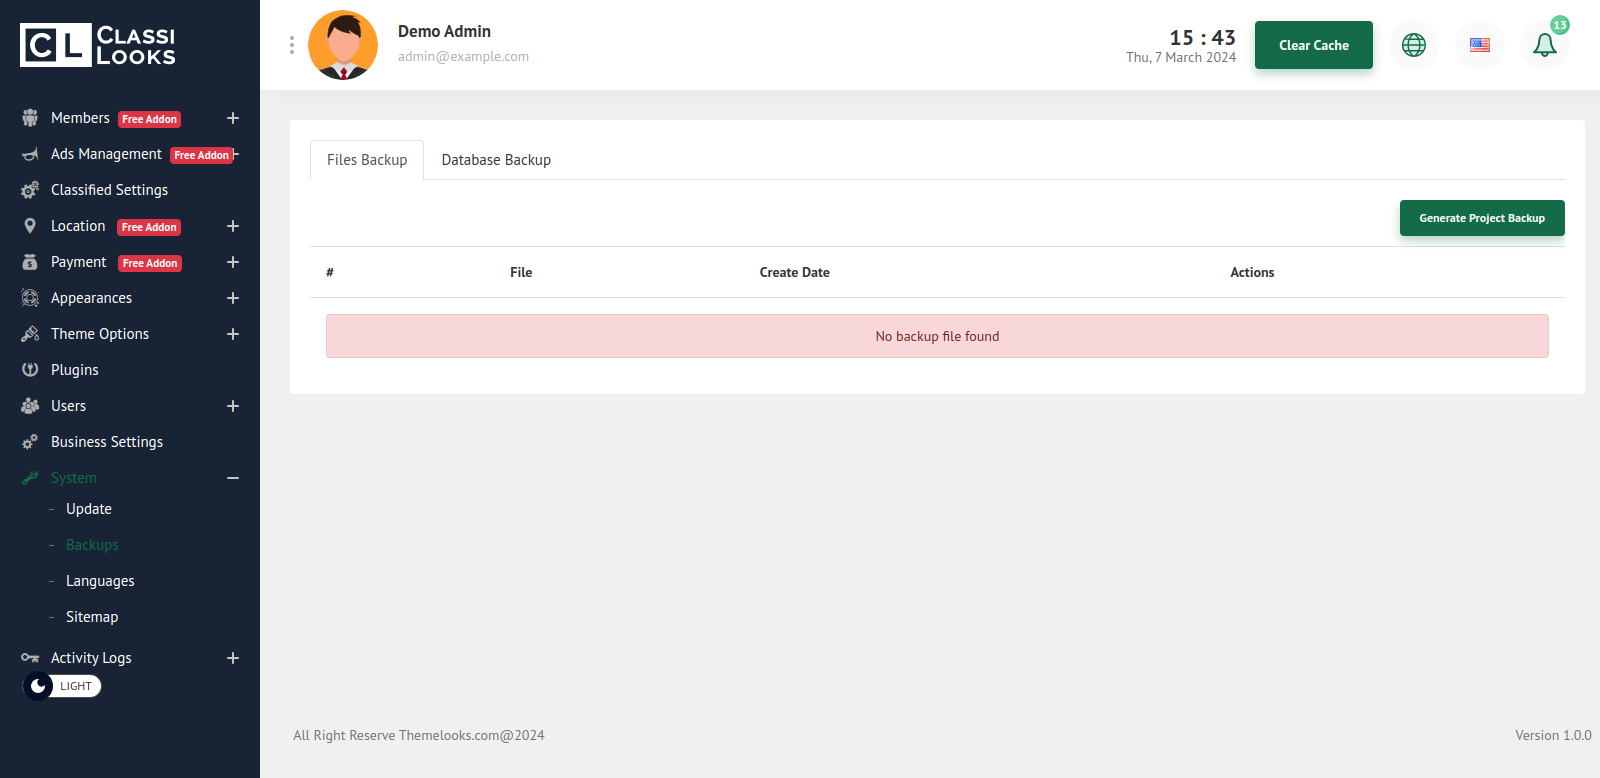Viewport: 1600px width, 778px height.
Task: Open the Languages submenu item
Action: coord(100,581)
